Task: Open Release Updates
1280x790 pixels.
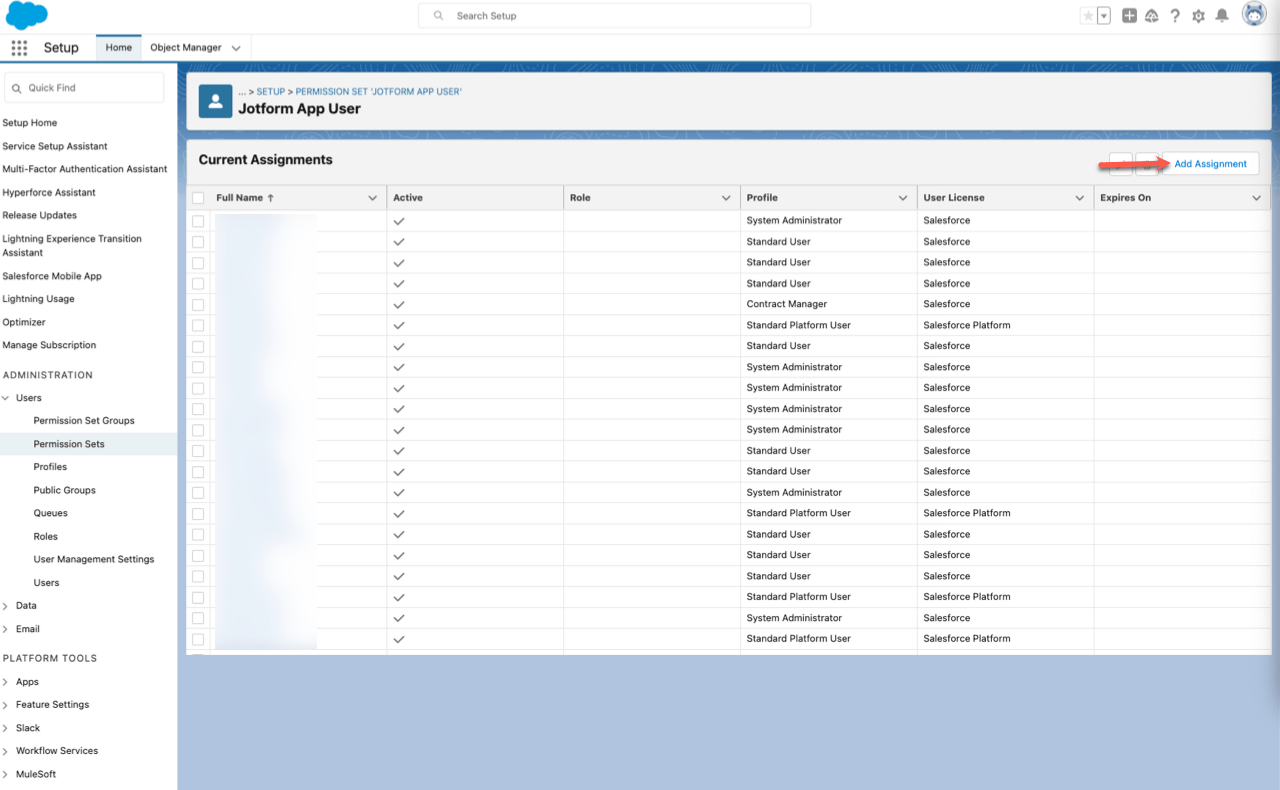Action: pos(40,215)
